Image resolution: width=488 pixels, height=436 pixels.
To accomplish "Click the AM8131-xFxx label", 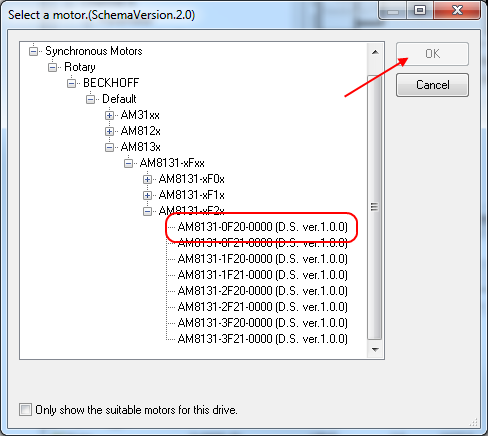I will tap(172, 163).
